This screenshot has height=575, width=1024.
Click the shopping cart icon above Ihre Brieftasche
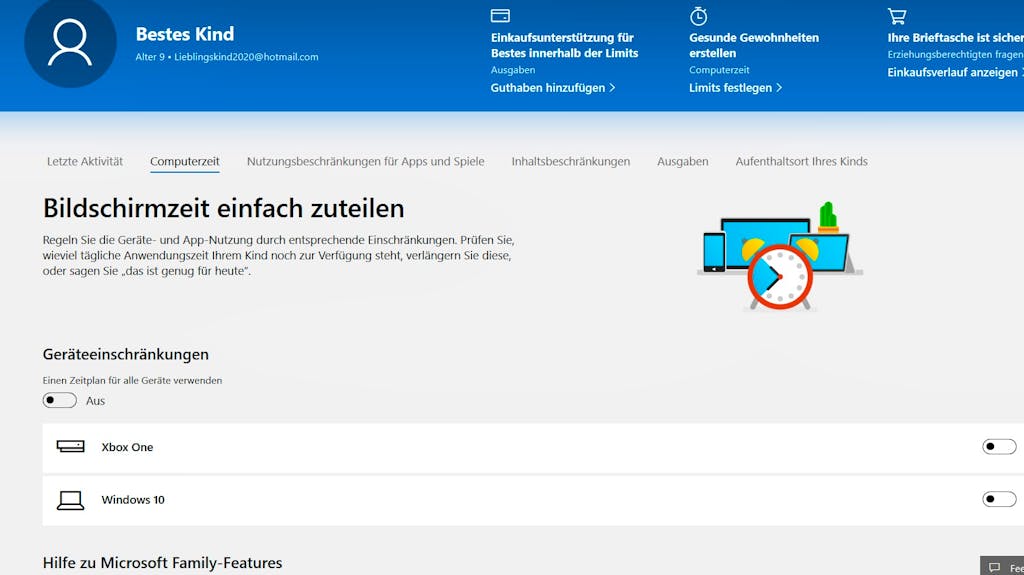tap(897, 16)
